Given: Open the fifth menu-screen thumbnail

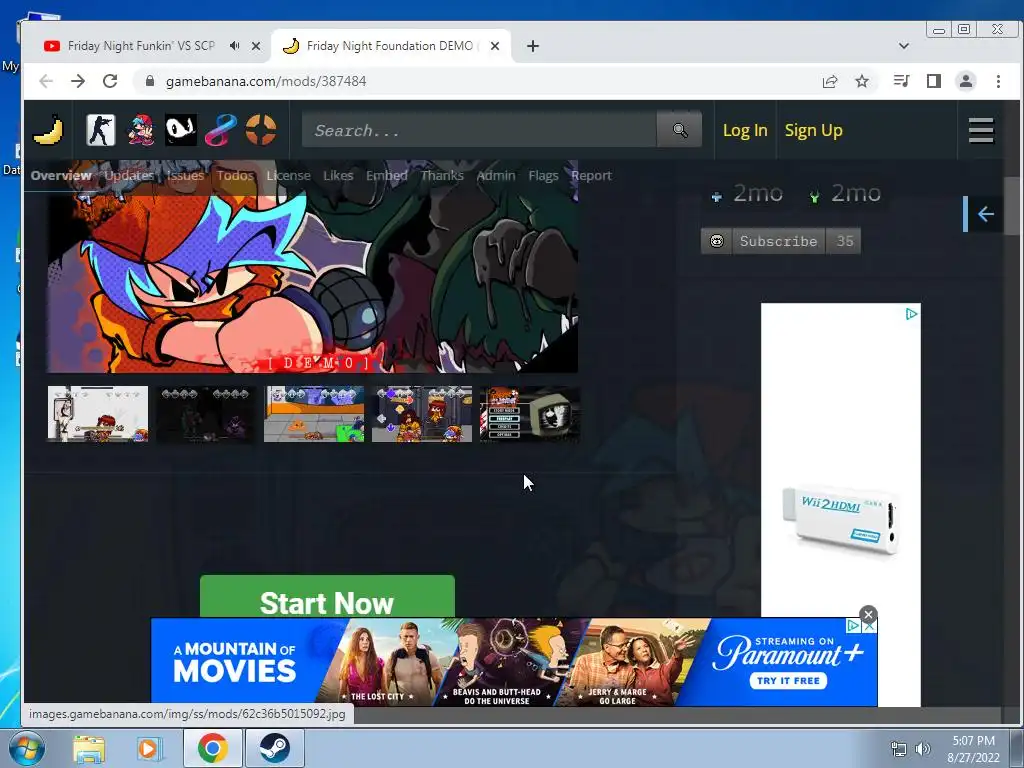Looking at the screenshot, I should click(x=530, y=414).
